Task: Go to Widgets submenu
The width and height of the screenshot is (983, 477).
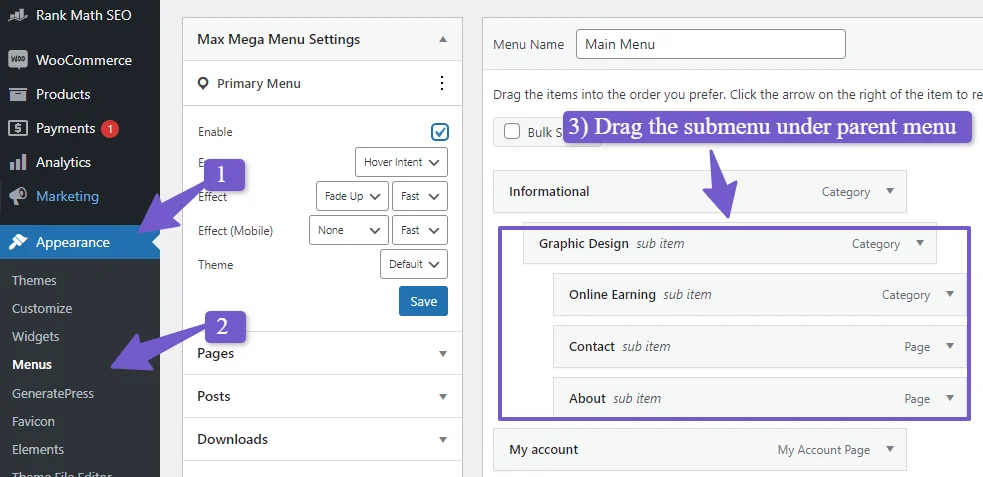Action: pos(36,337)
